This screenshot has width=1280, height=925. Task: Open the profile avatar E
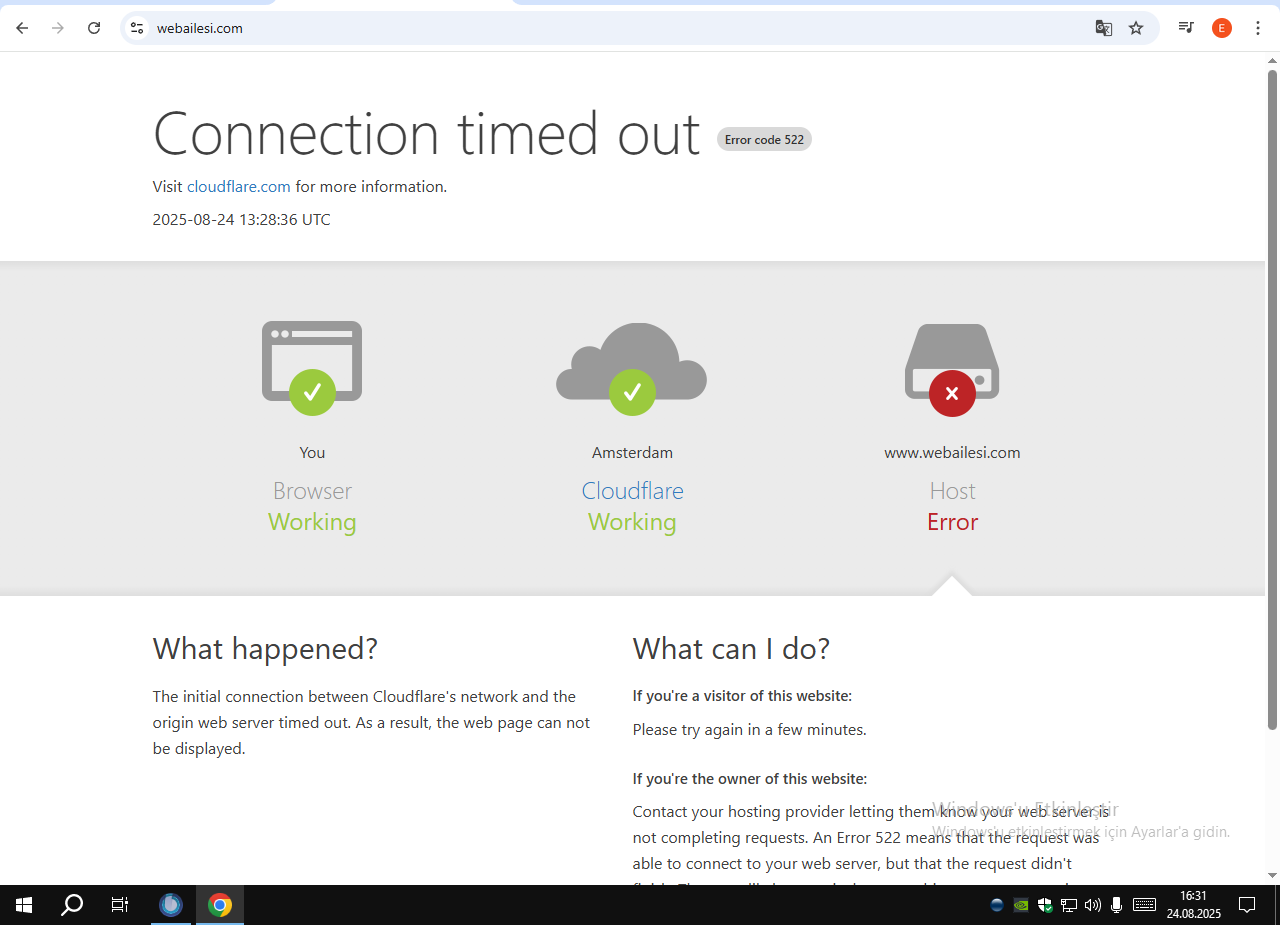(1222, 28)
